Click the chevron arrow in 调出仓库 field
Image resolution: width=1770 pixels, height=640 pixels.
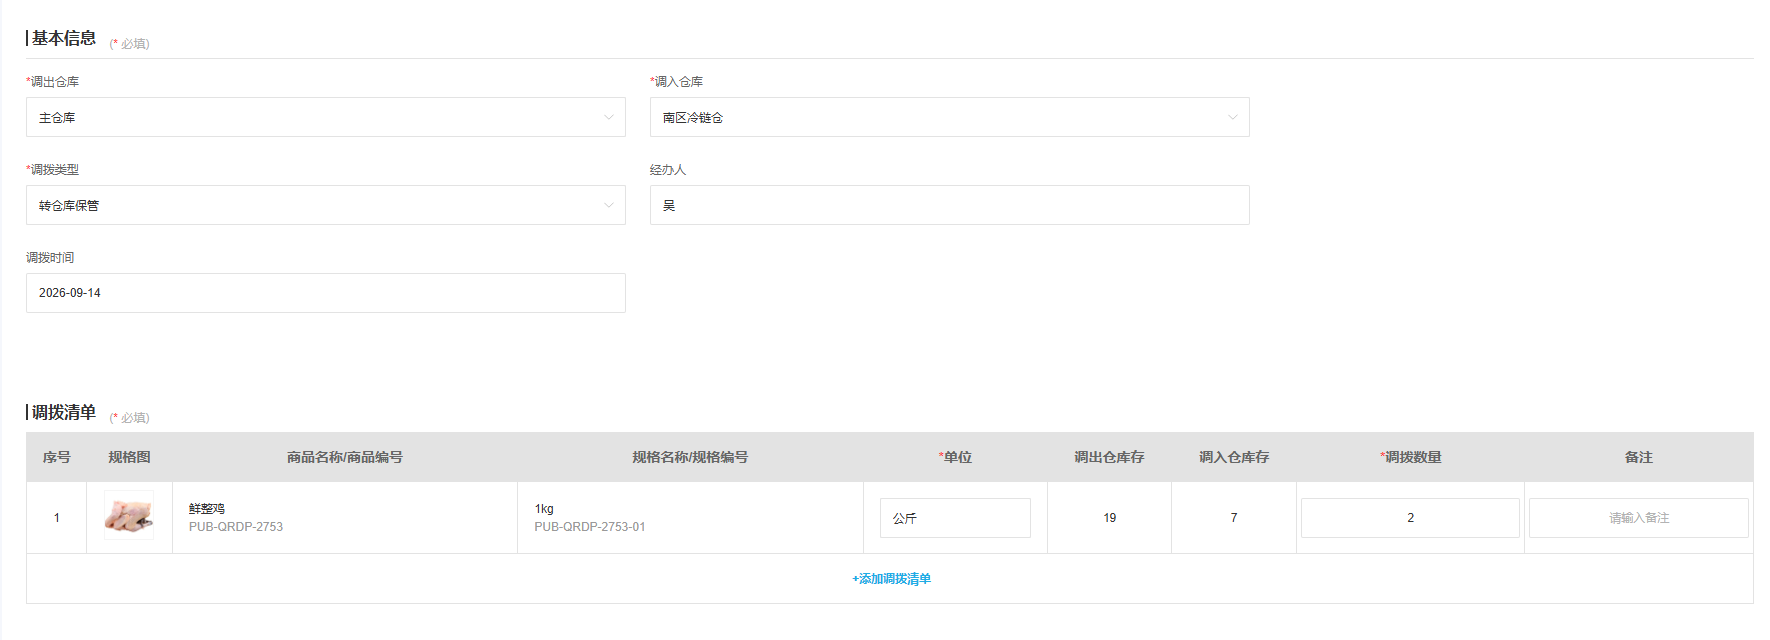tap(609, 117)
